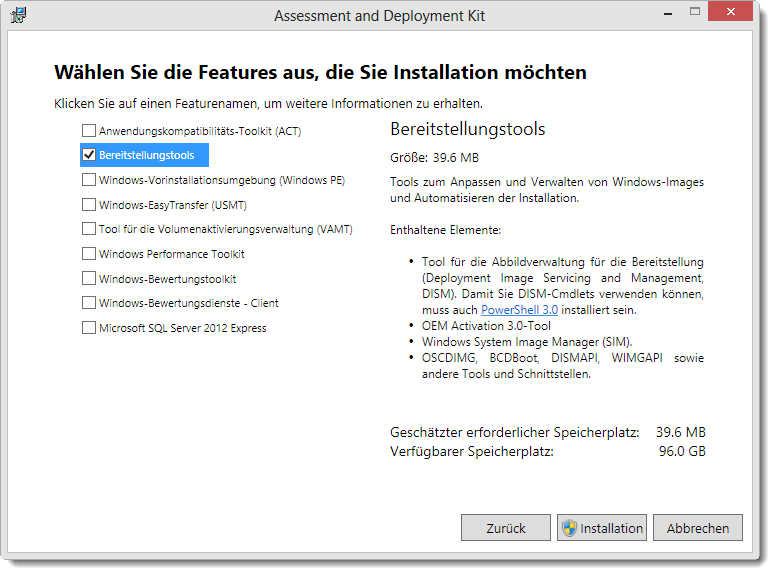Click the Windows-EasyTransfer (USMT) label
This screenshot has height=575, width=775.
click(172, 205)
